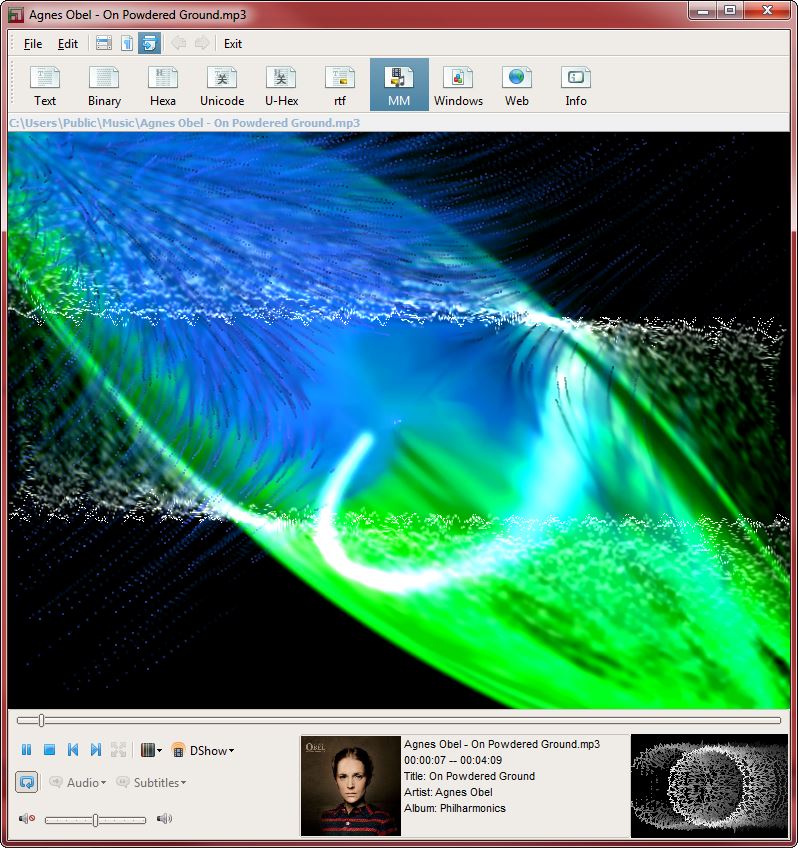Open the Subtitles dropdown
The image size is (798, 848).
click(151, 783)
